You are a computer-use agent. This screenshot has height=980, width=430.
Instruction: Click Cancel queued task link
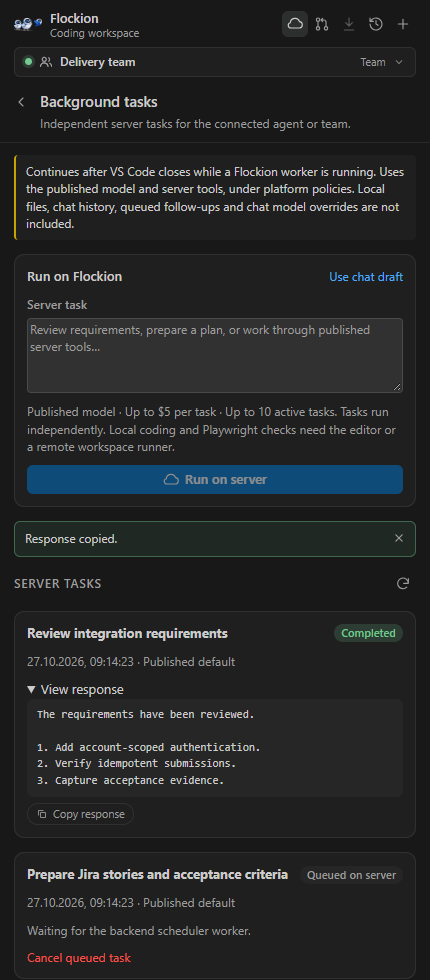(79, 958)
